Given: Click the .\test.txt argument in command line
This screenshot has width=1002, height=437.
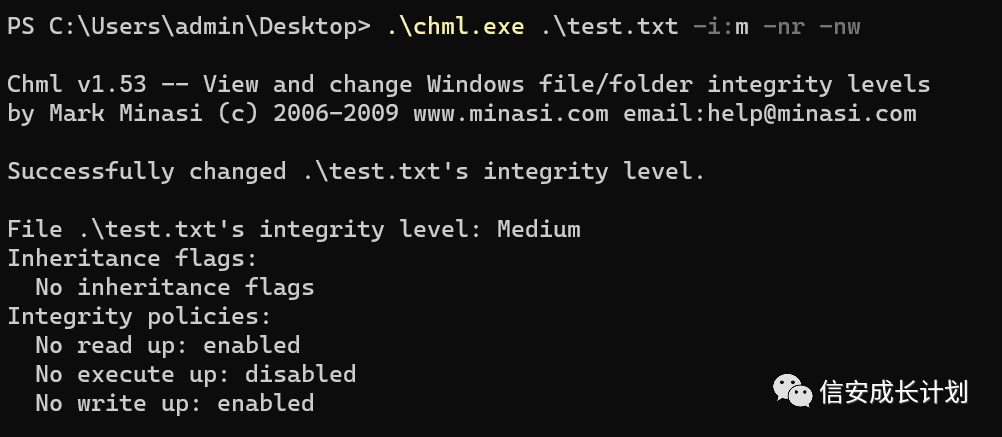Looking at the screenshot, I should pos(609,27).
